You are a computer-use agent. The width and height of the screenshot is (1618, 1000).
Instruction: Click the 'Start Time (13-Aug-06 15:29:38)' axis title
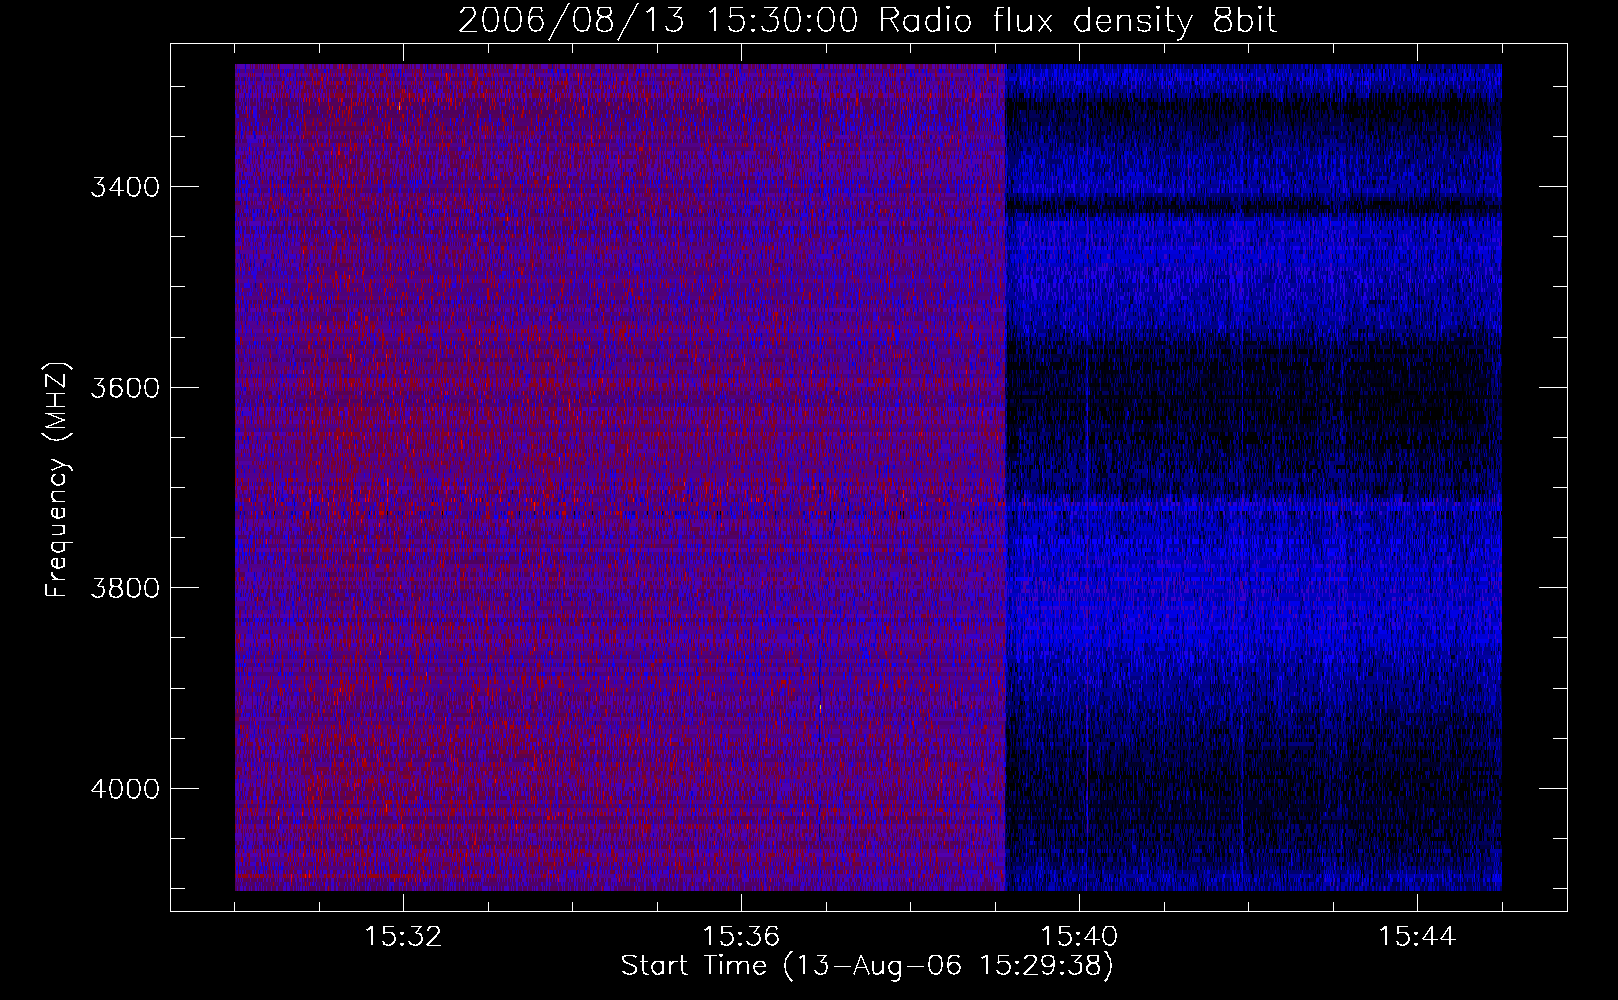867,966
